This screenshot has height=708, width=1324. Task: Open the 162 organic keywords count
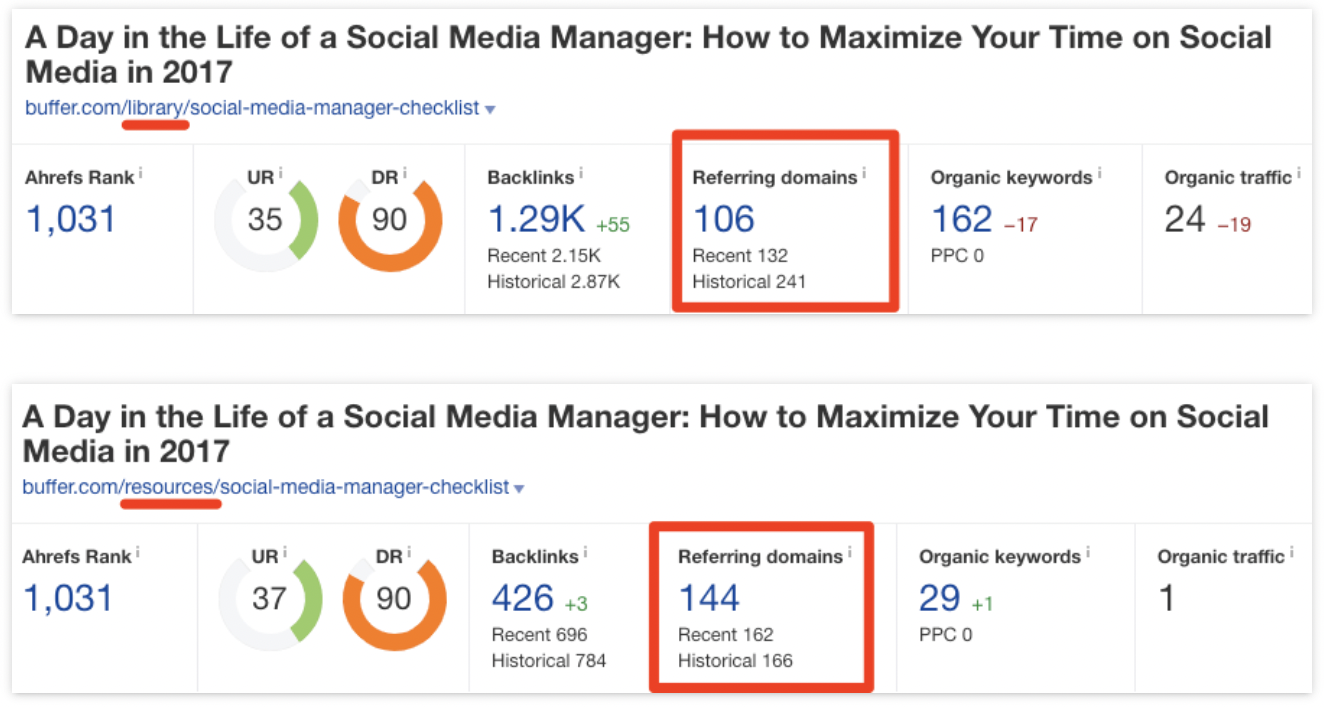pyautogui.click(x=961, y=220)
